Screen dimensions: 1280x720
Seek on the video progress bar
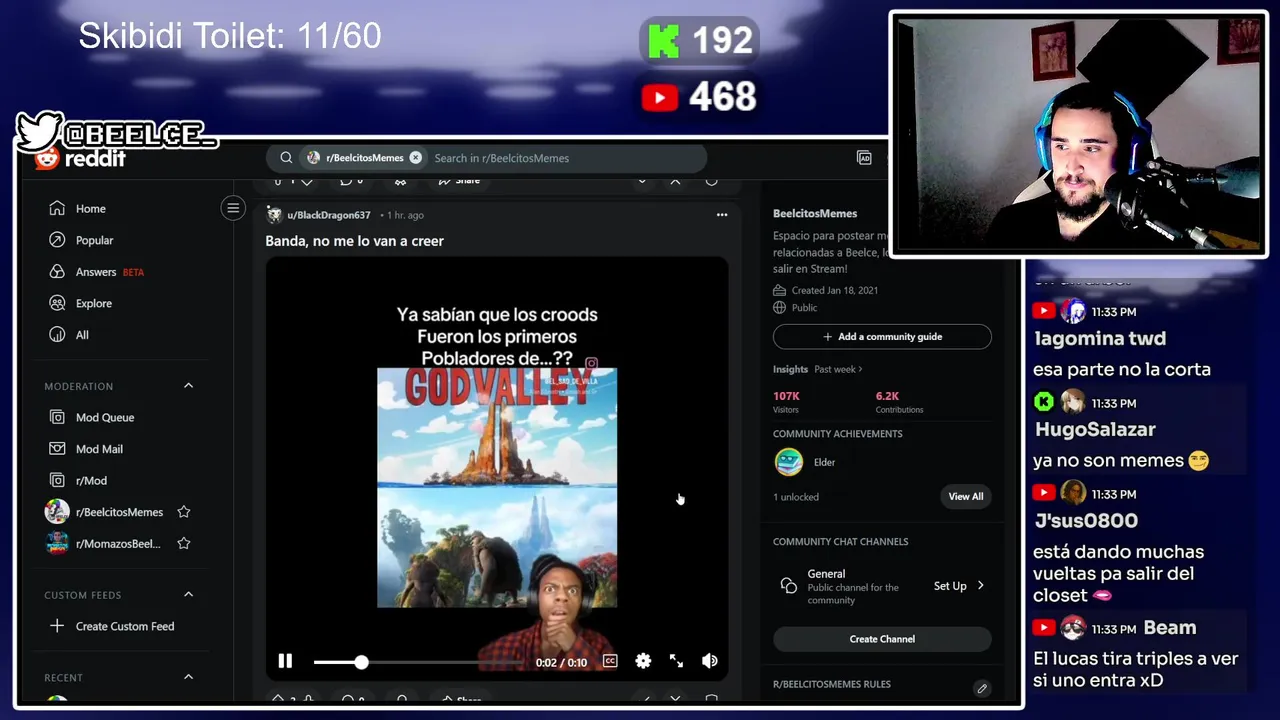point(418,662)
